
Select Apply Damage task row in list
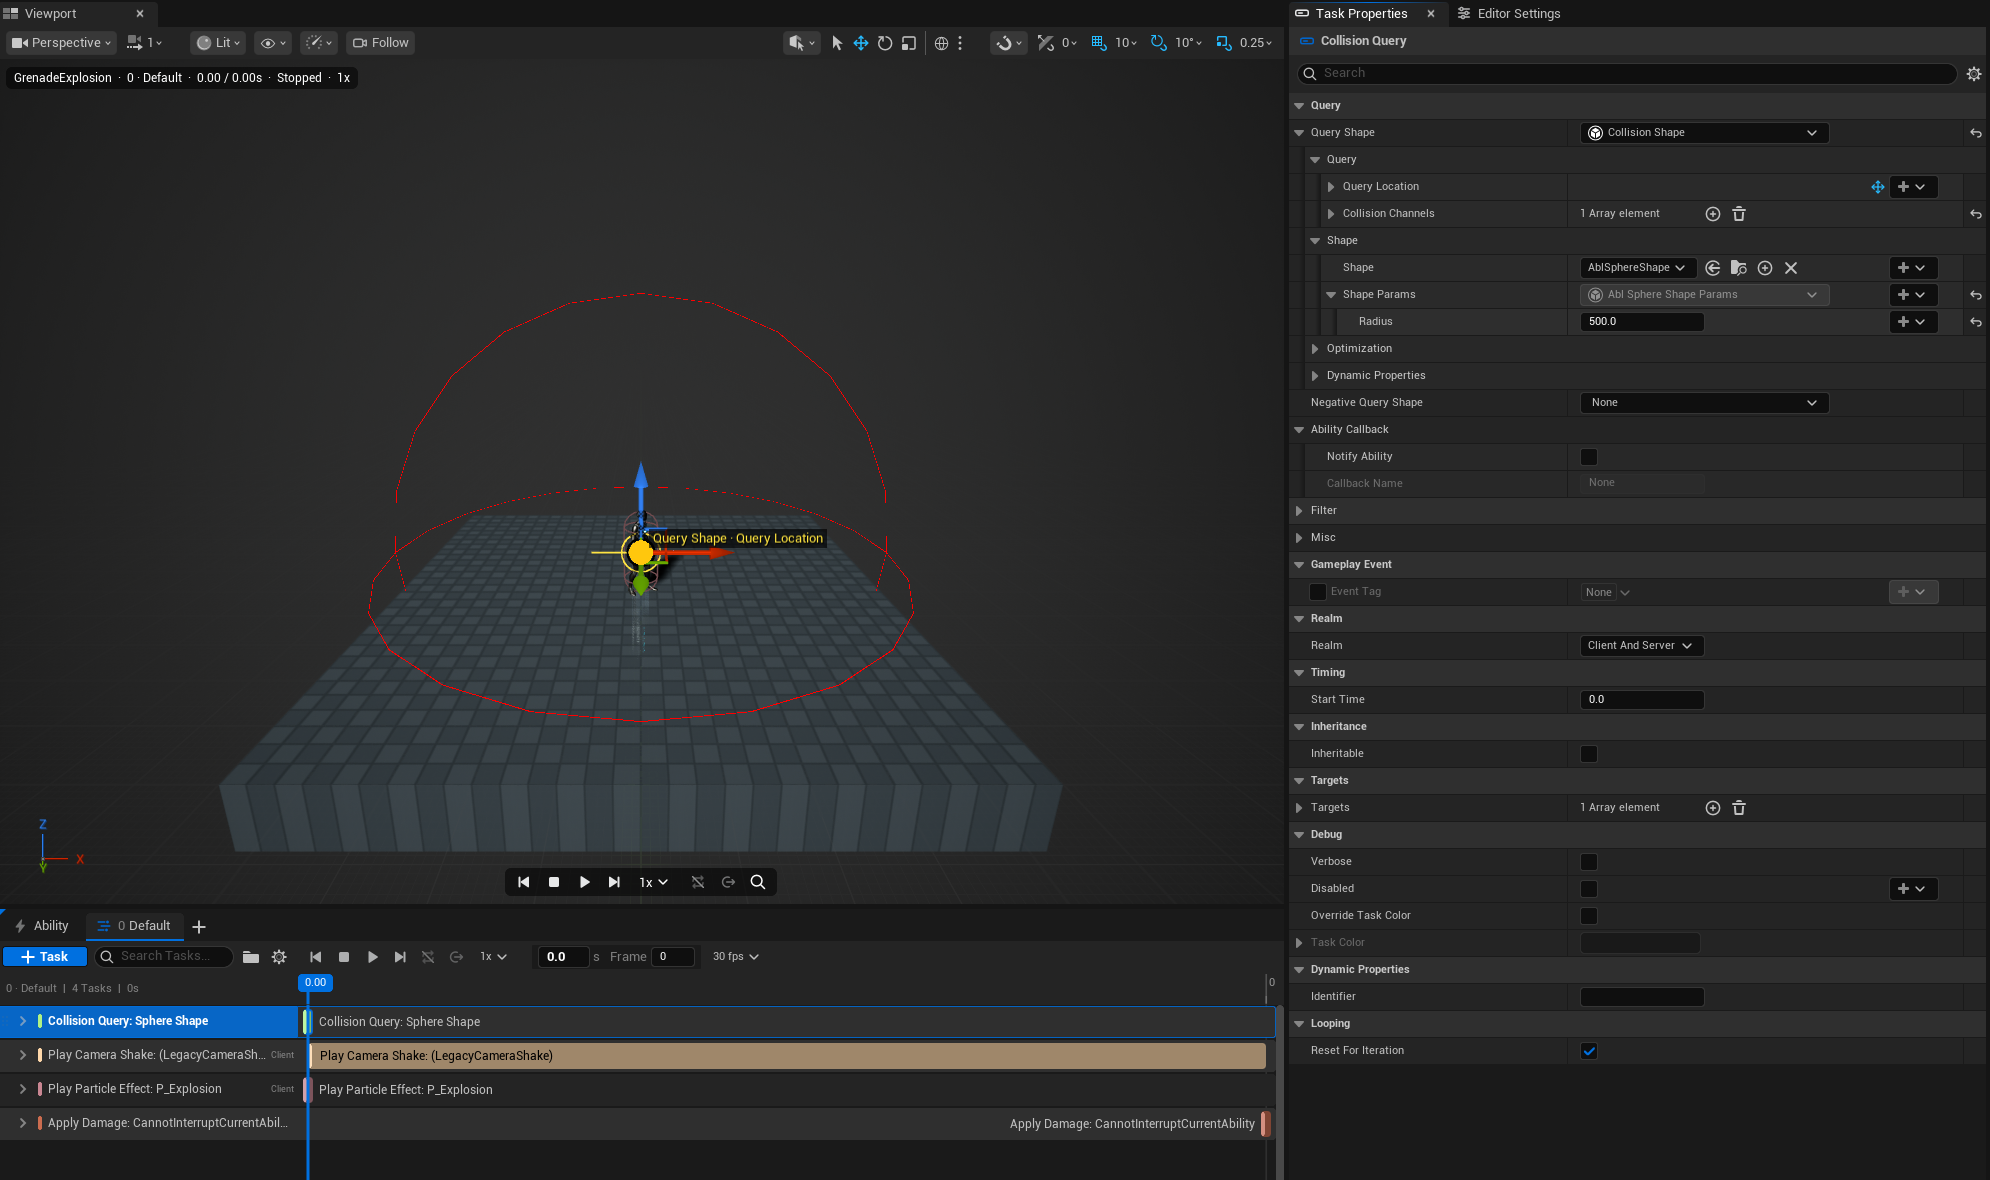150,1123
